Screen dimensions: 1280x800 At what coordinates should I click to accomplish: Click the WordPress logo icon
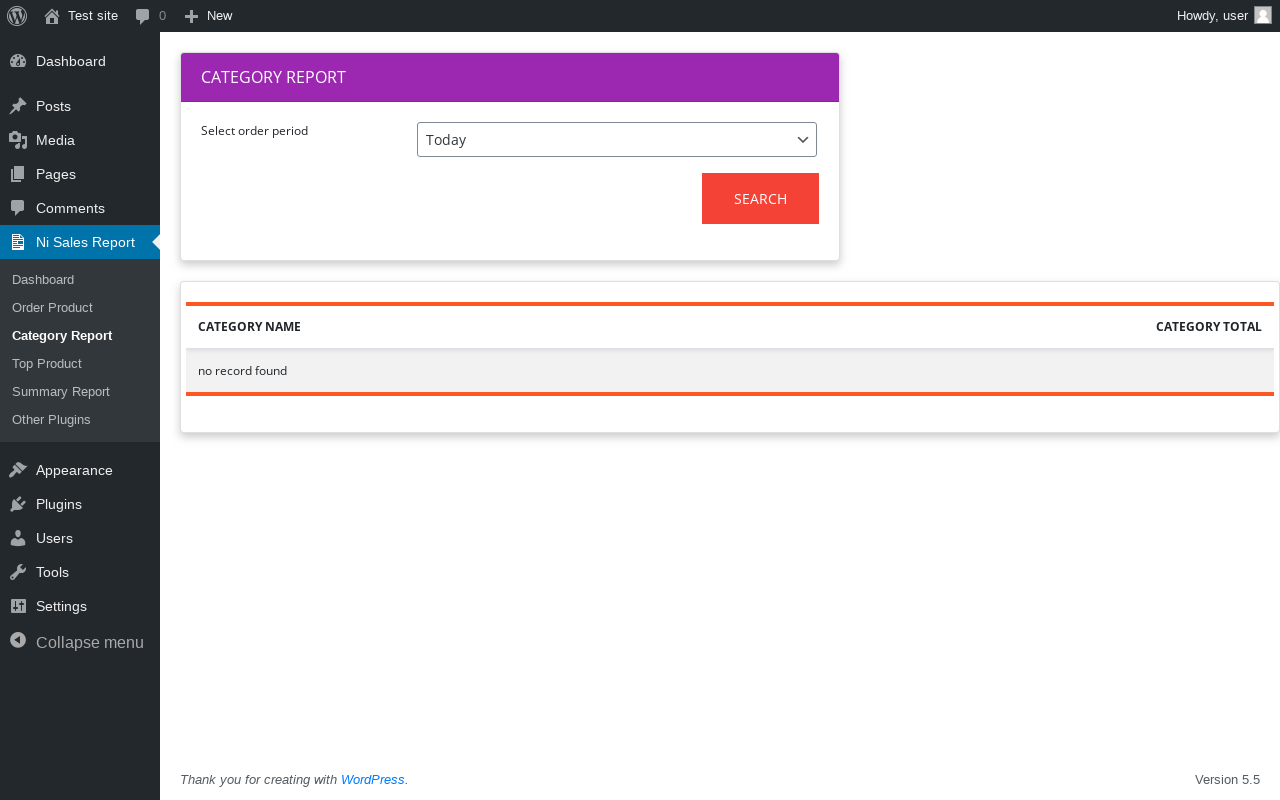click(x=17, y=16)
